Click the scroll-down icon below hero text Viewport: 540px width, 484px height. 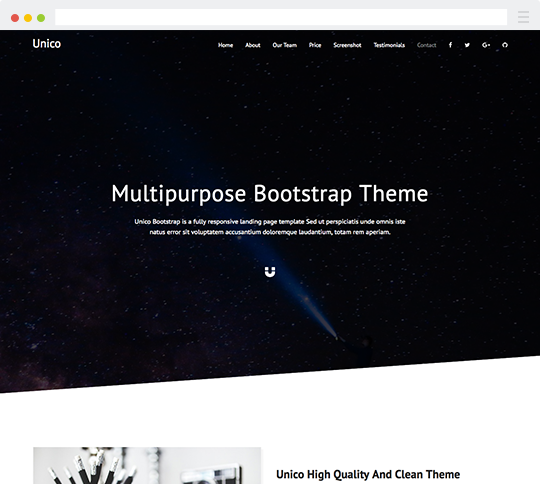click(270, 272)
